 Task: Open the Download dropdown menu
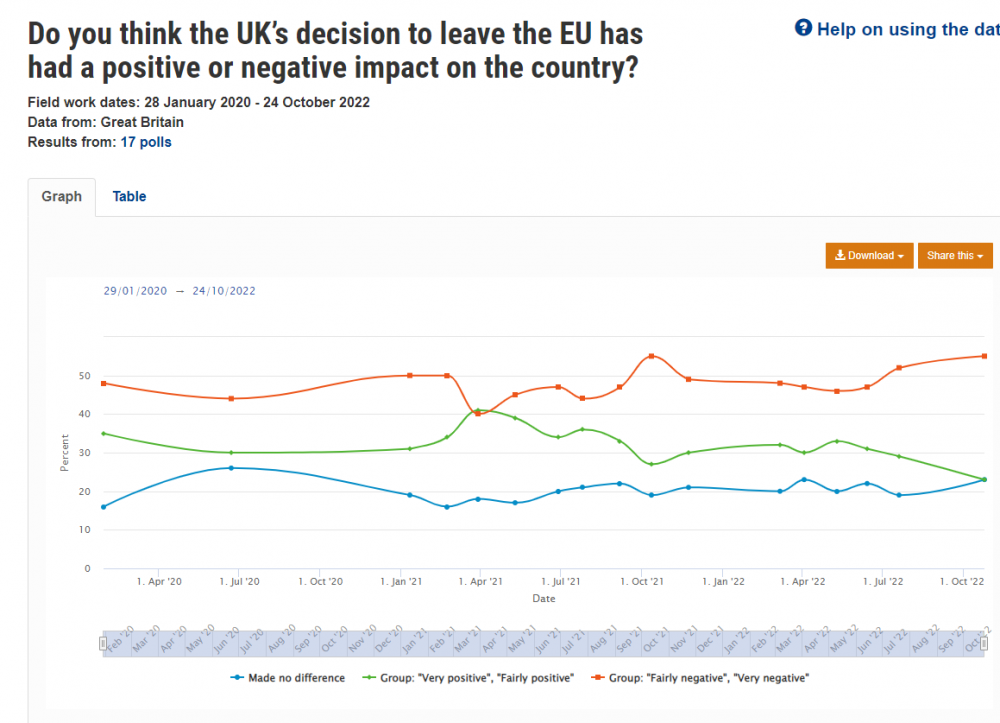pos(869,256)
